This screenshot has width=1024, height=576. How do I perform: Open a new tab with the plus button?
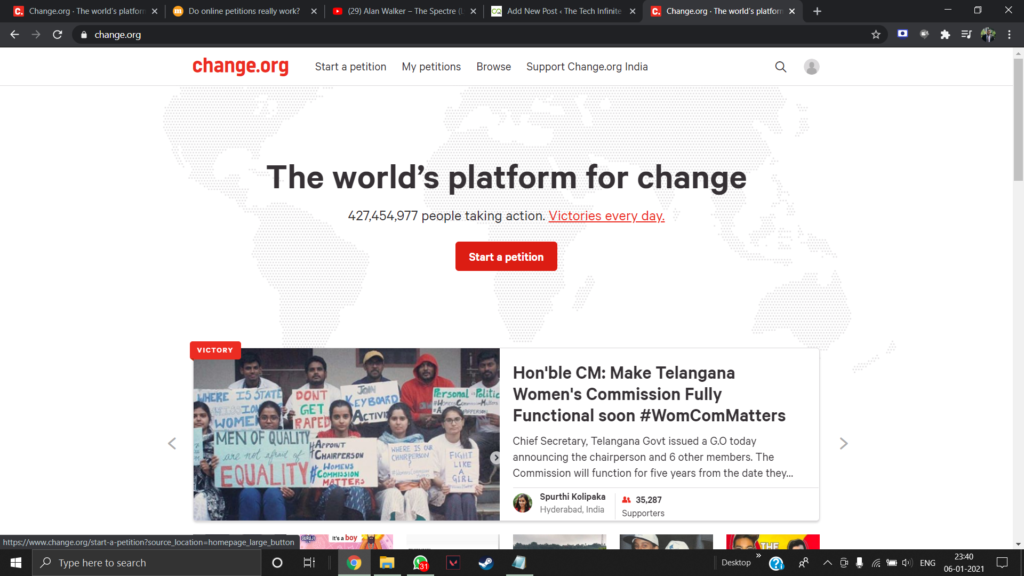817,11
